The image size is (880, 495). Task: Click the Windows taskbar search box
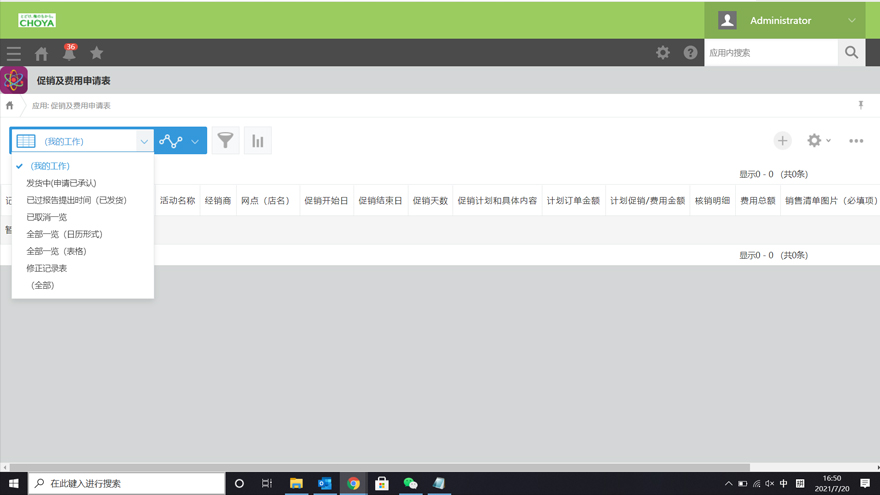[126, 483]
